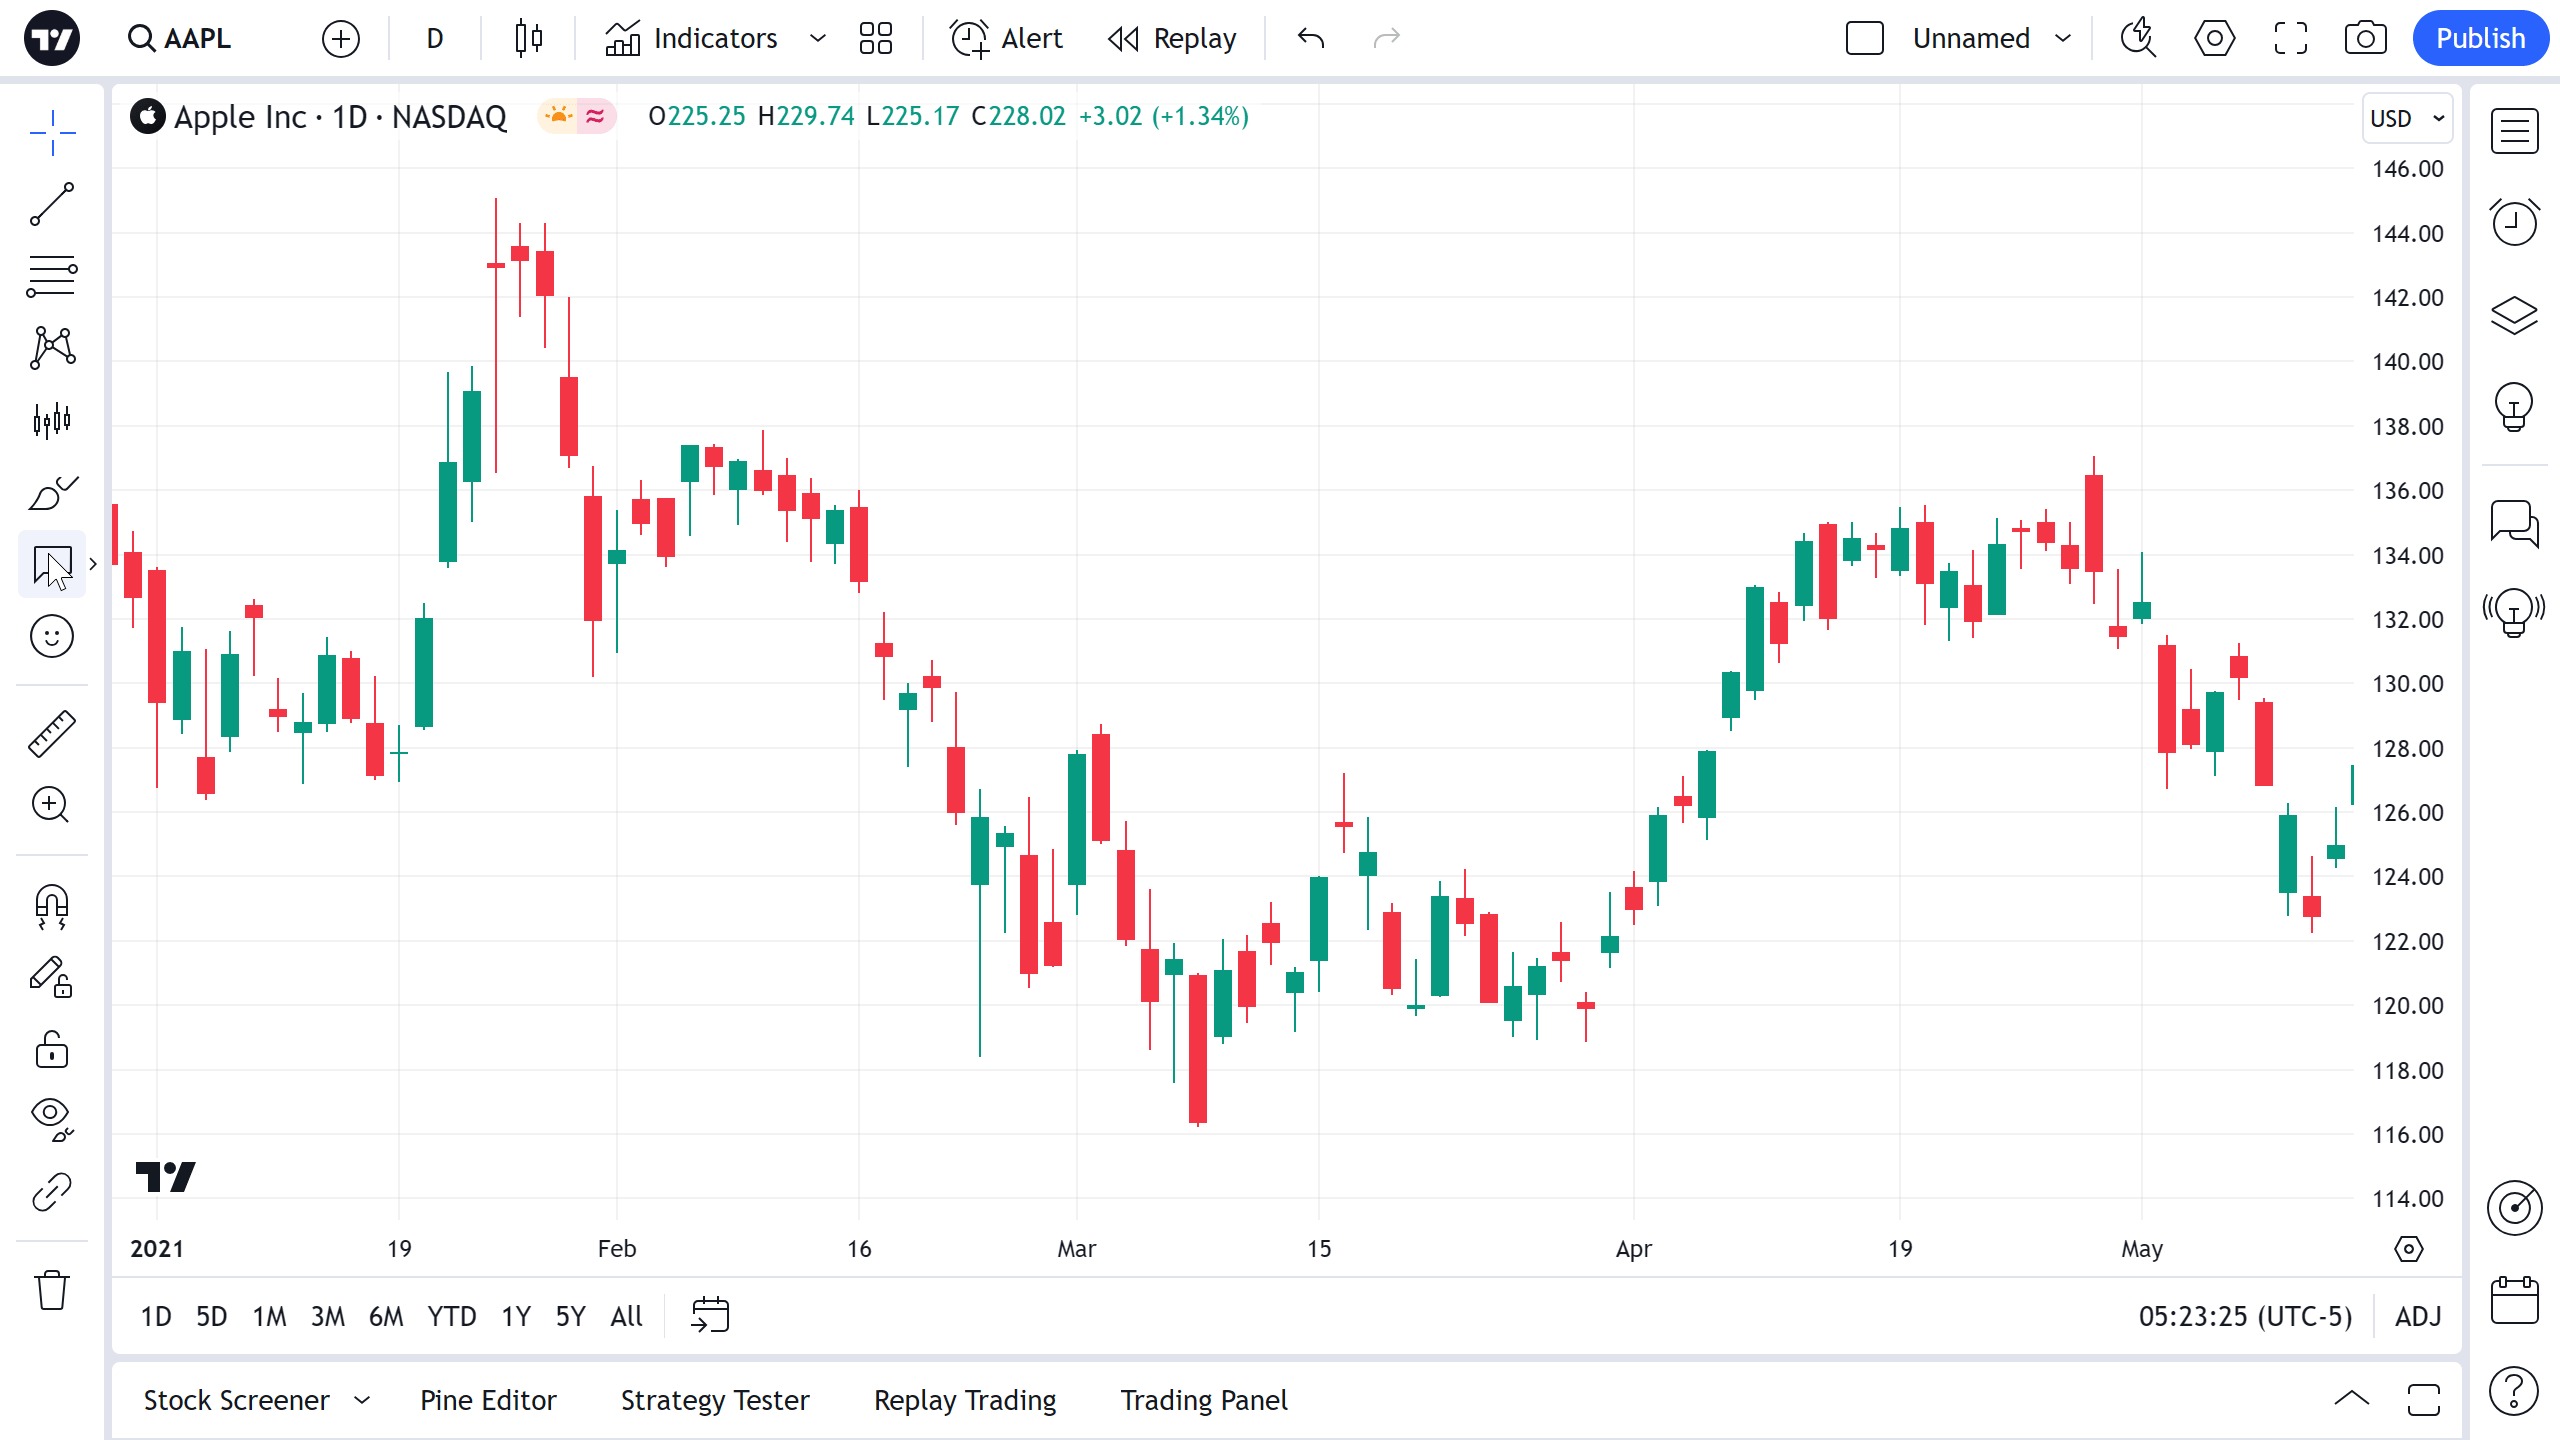Click the AAPL symbol search field
Screen dimensions: 2560x1440
coord(197,39)
